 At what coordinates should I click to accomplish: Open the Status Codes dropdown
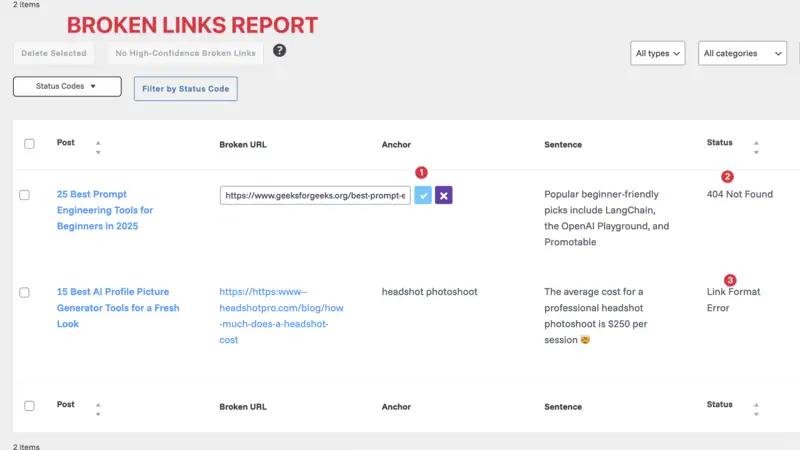coord(67,86)
